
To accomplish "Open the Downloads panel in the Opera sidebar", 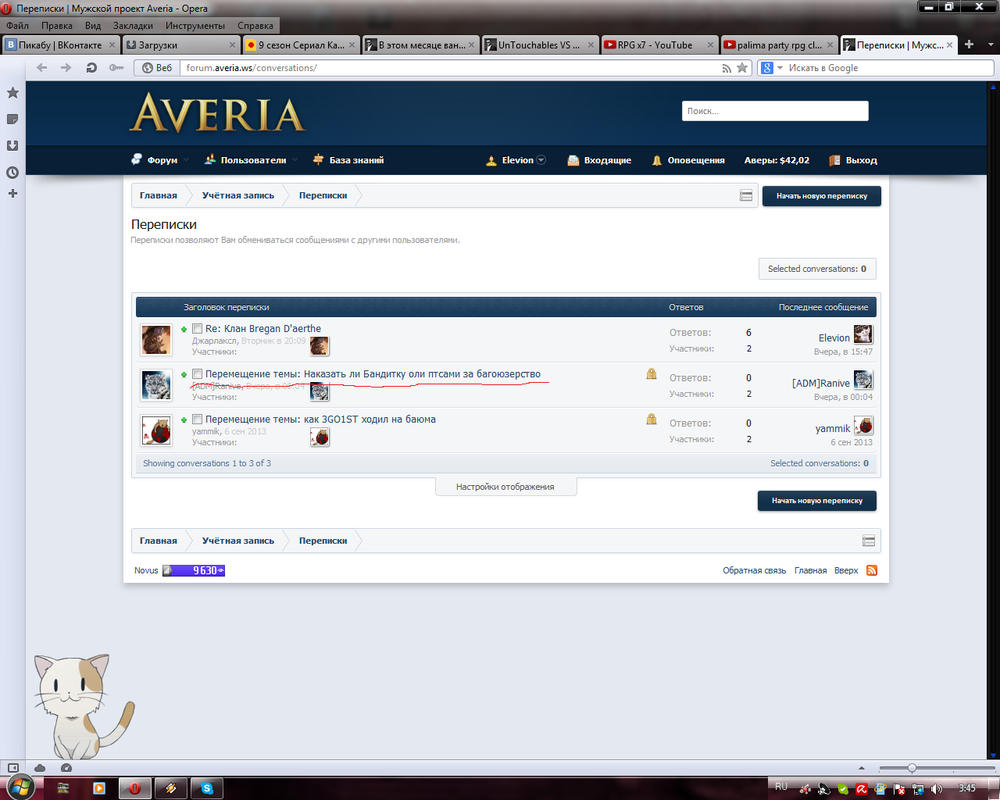I will pos(13,145).
